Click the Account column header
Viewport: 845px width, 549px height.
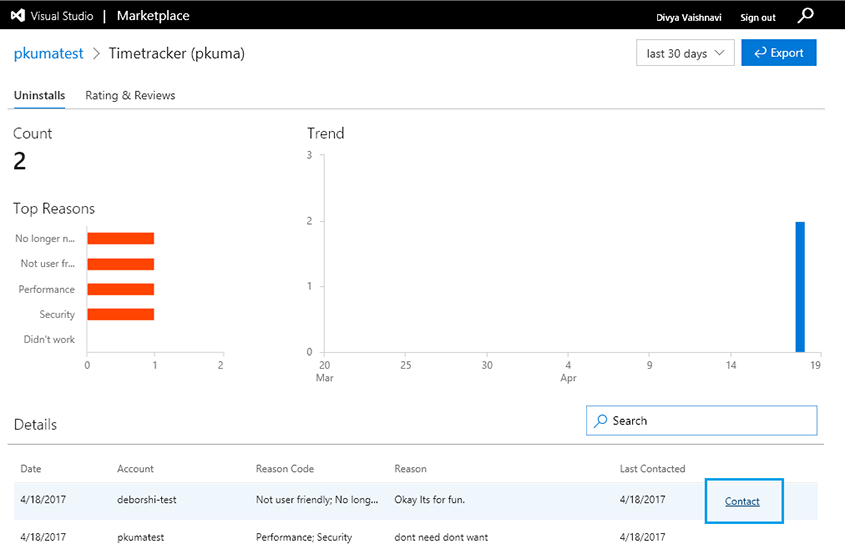pos(135,469)
